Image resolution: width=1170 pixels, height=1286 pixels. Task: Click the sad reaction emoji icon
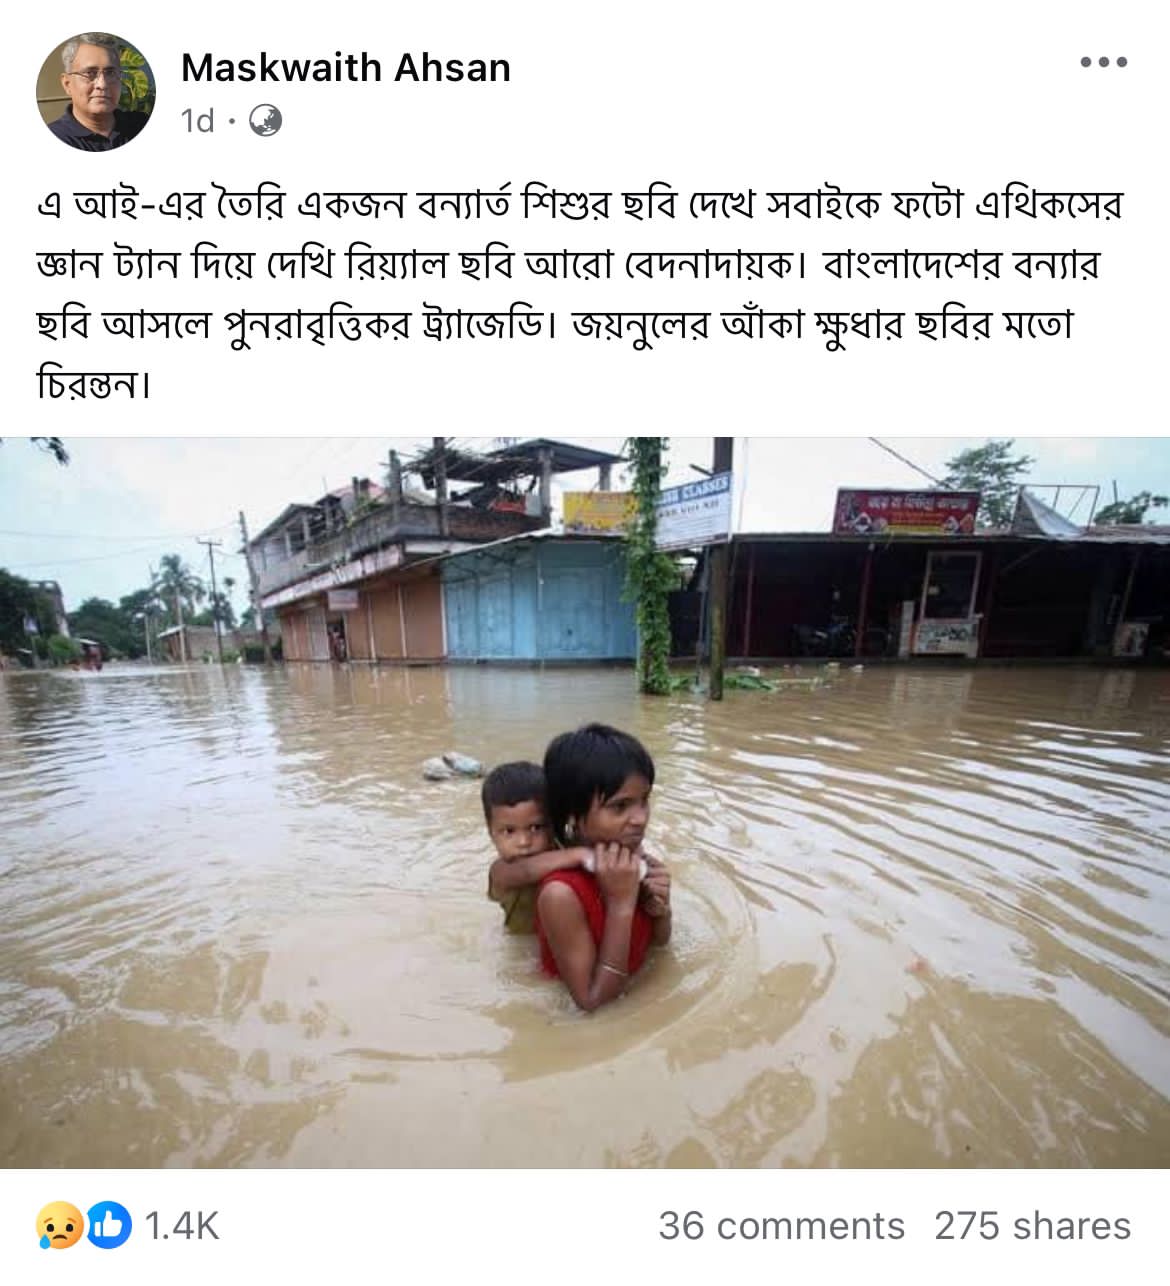tap(58, 1226)
